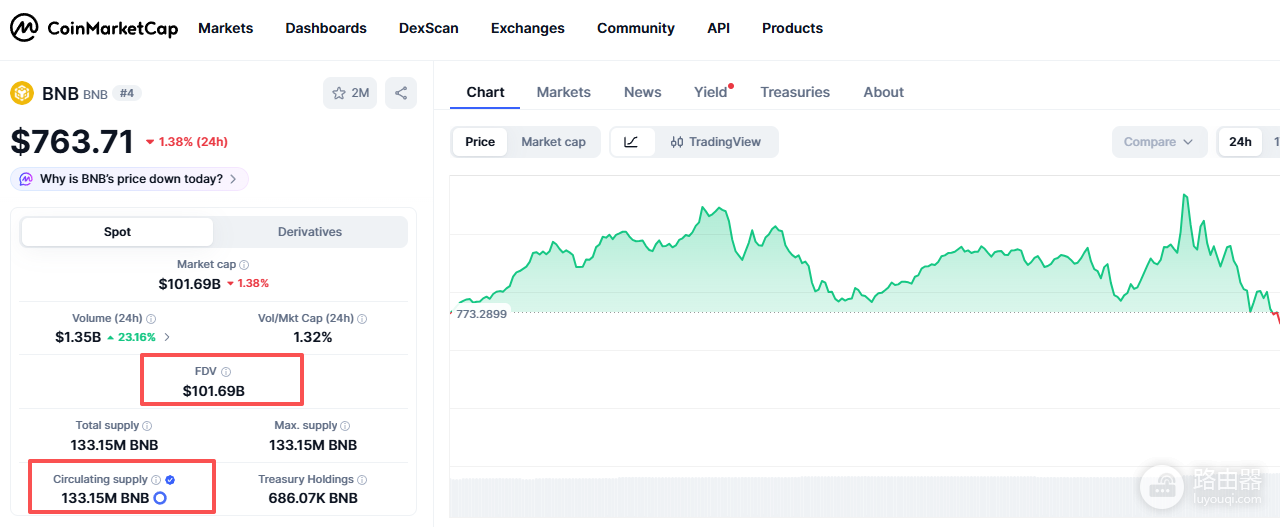
Task: Show Total supply info icon
Action: click(x=148, y=426)
